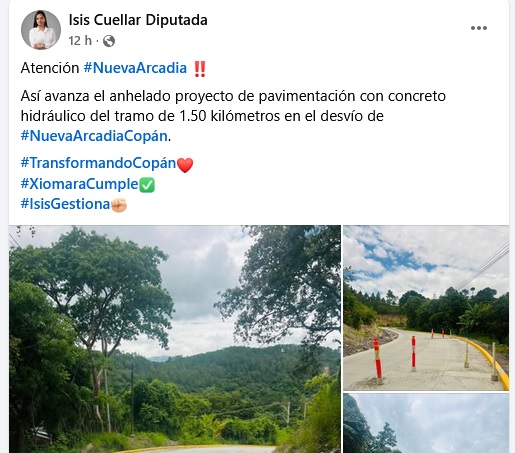Screen dimensions: 515x453
Task: Click the 12 h post timestamp
Action: (80, 41)
